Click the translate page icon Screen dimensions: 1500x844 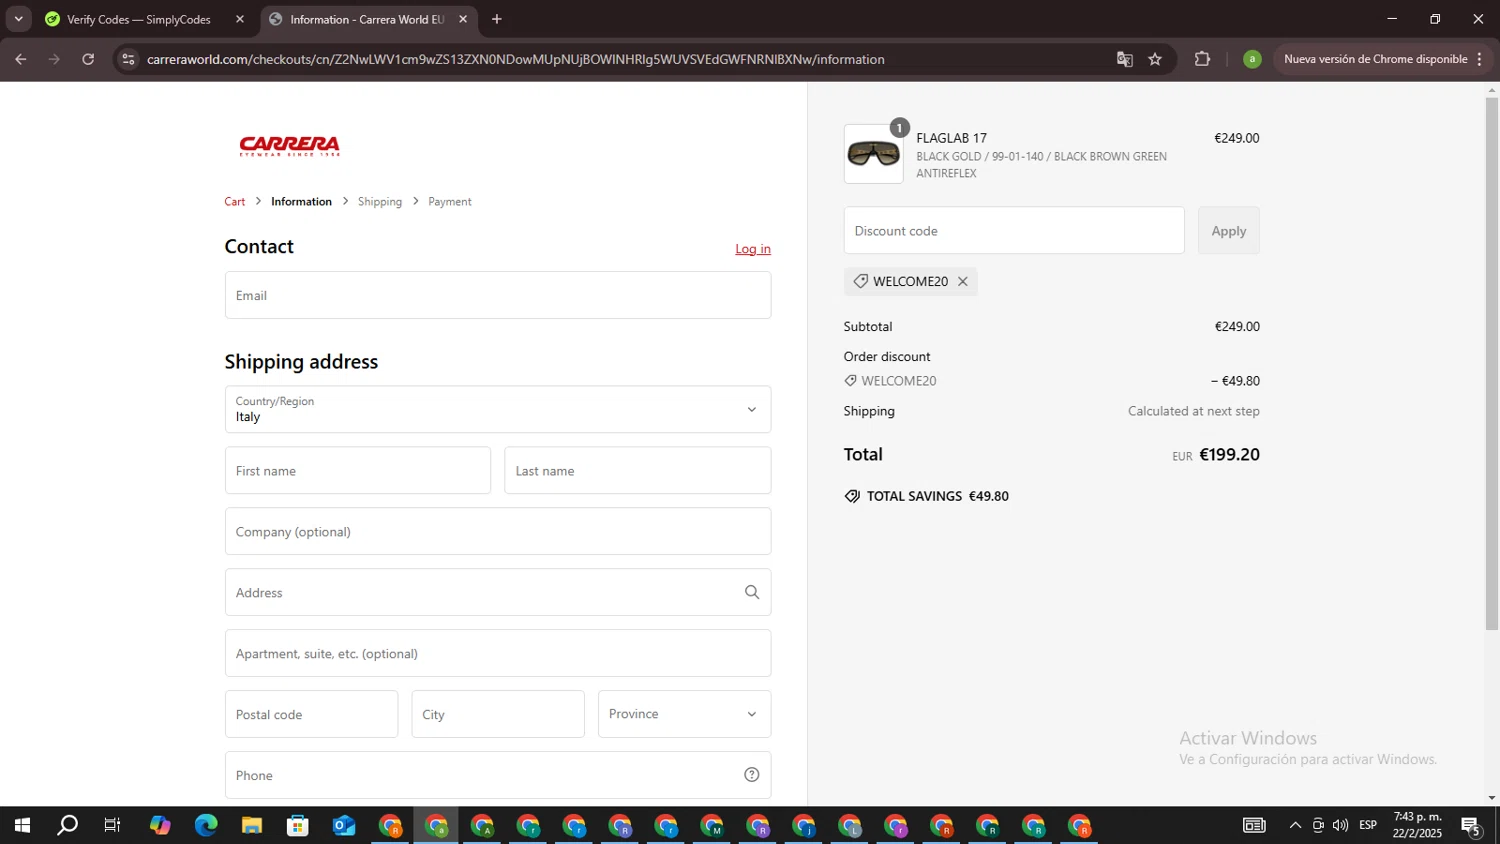click(x=1125, y=59)
